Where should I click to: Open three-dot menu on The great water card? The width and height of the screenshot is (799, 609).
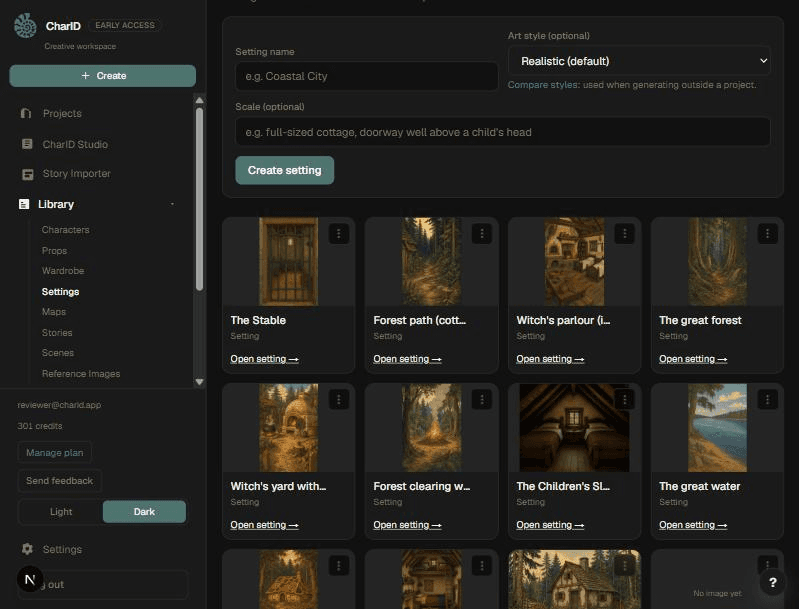tap(767, 400)
